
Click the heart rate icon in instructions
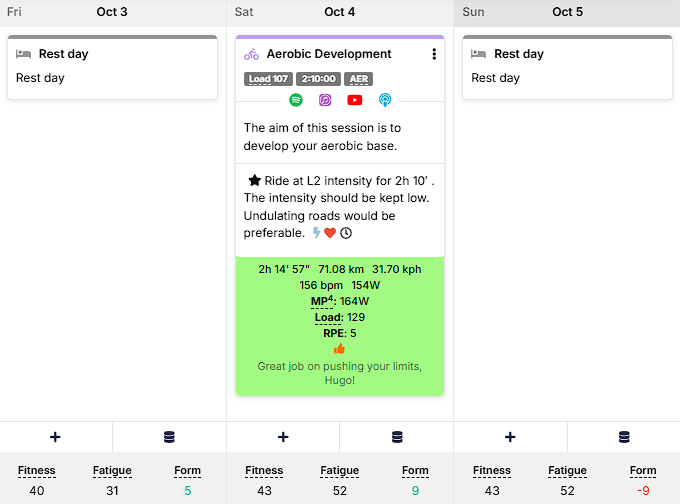click(x=330, y=233)
